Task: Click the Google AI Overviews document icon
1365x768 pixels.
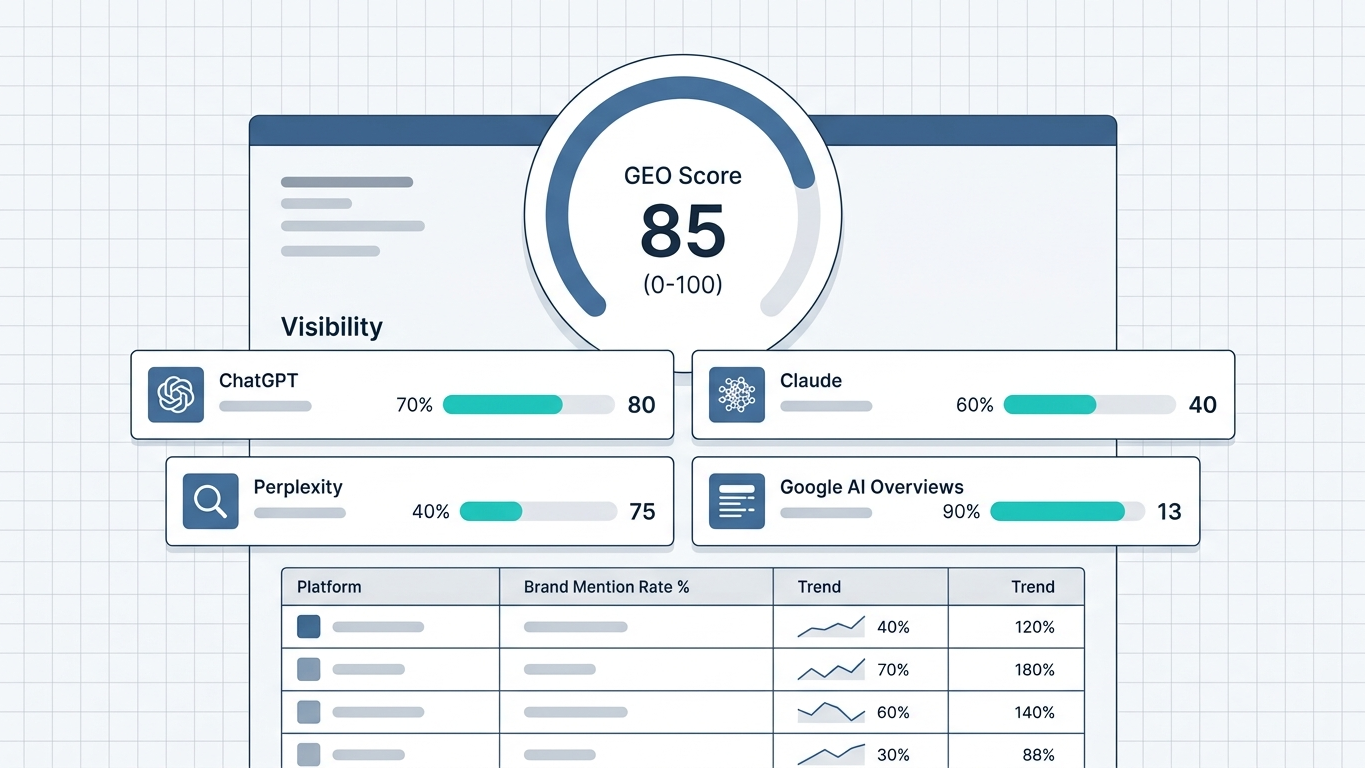Action: [x=737, y=501]
